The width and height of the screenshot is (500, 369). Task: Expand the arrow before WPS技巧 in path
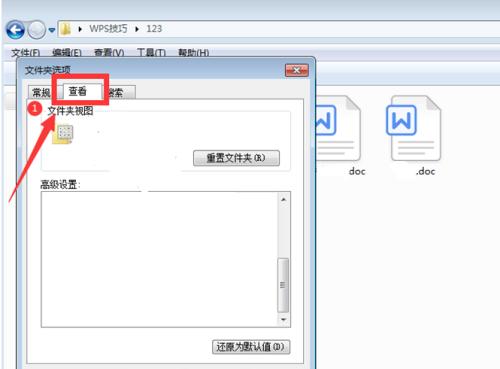(80, 29)
